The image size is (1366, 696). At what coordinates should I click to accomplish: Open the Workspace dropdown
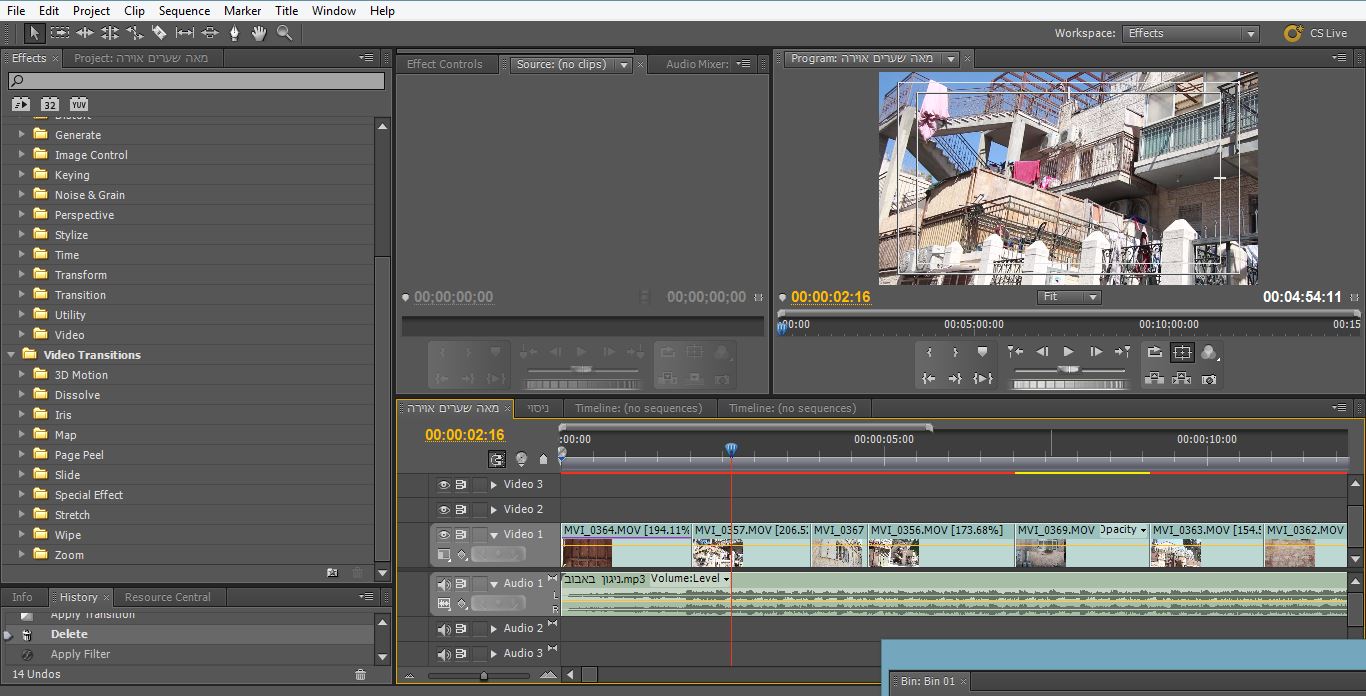pyautogui.click(x=1190, y=33)
